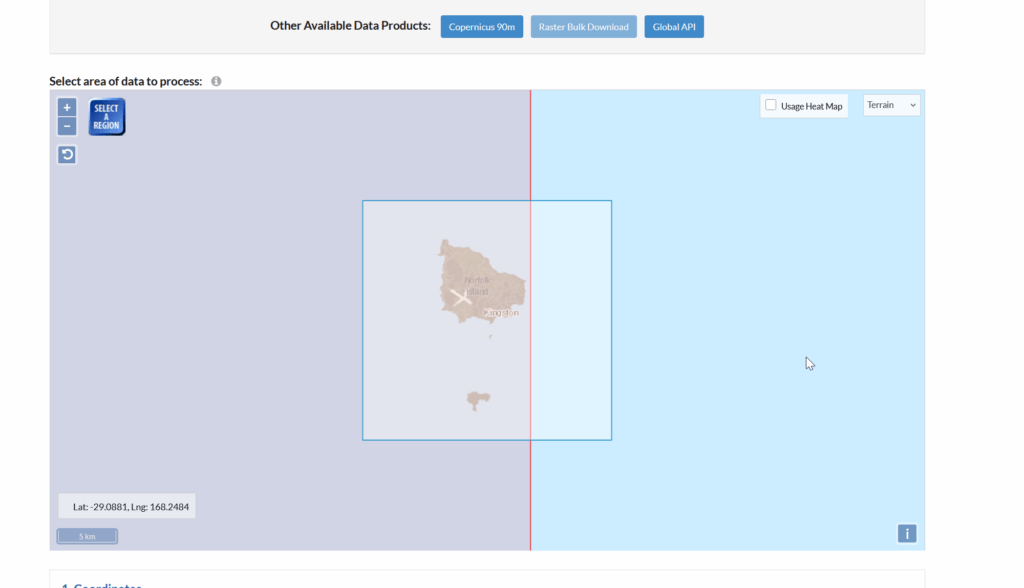Image resolution: width=1024 pixels, height=588 pixels.
Task: Zoom in the map with plus button
Action: tap(67, 107)
